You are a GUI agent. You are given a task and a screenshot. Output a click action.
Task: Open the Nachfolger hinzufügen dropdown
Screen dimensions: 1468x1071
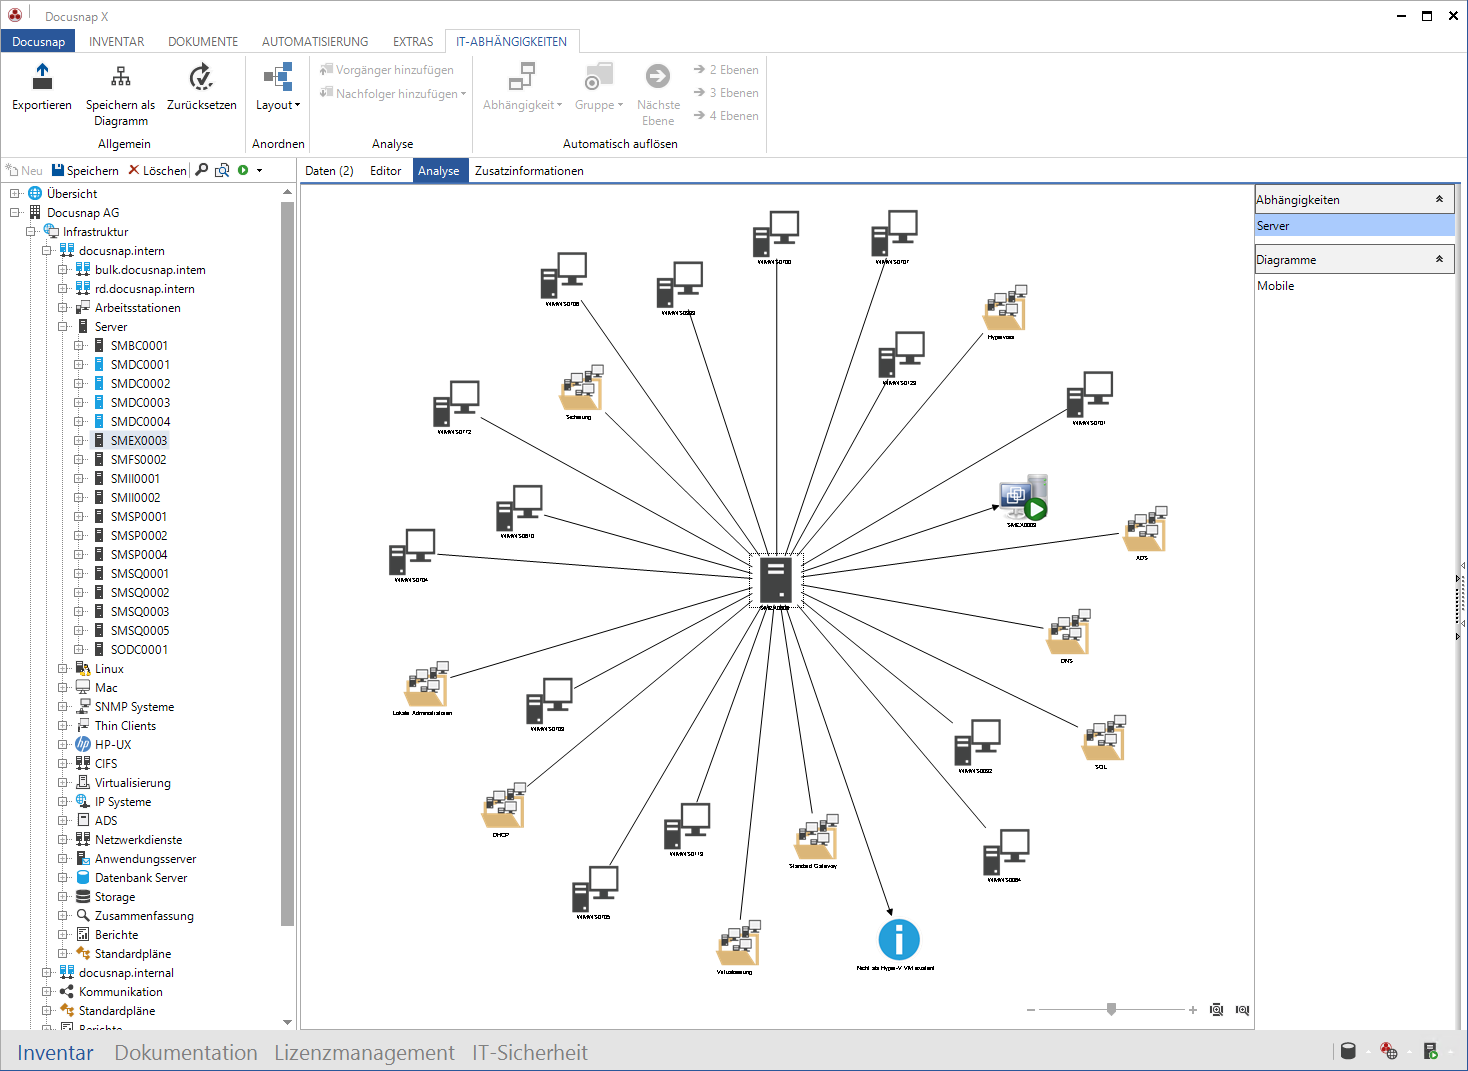[x=393, y=94]
